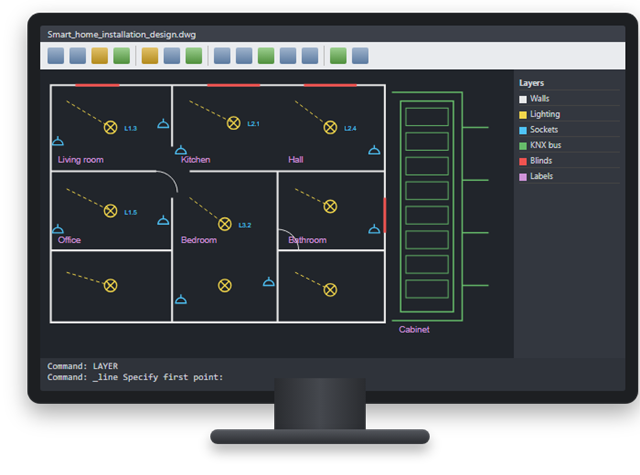Select the socket symbol in the Hall

tap(374, 150)
